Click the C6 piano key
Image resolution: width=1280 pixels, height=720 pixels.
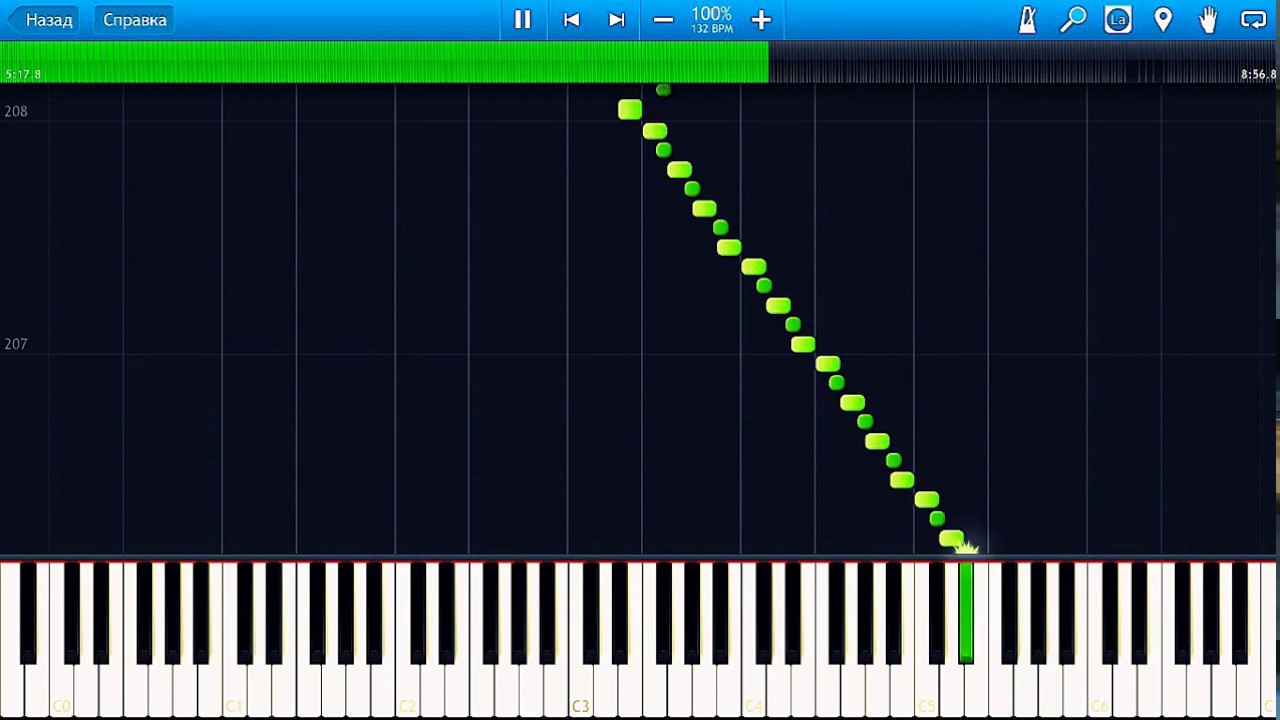point(1099,690)
